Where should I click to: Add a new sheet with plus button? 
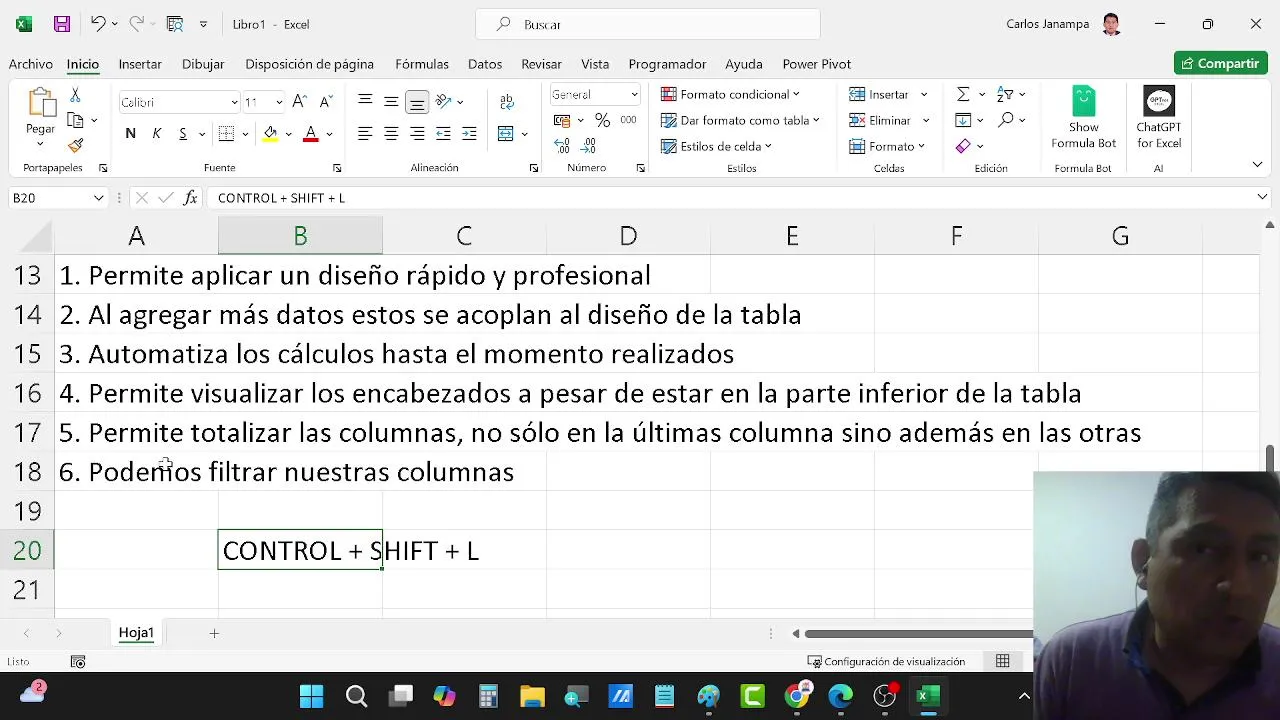coord(214,633)
